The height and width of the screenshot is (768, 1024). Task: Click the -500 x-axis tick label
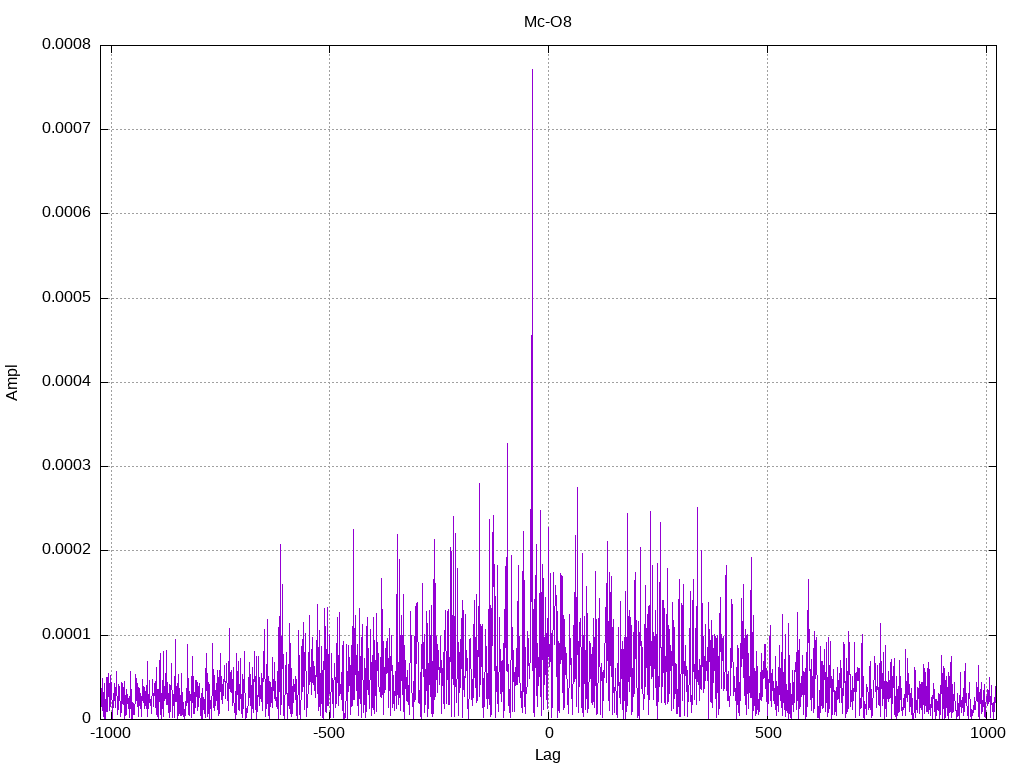tap(328, 733)
